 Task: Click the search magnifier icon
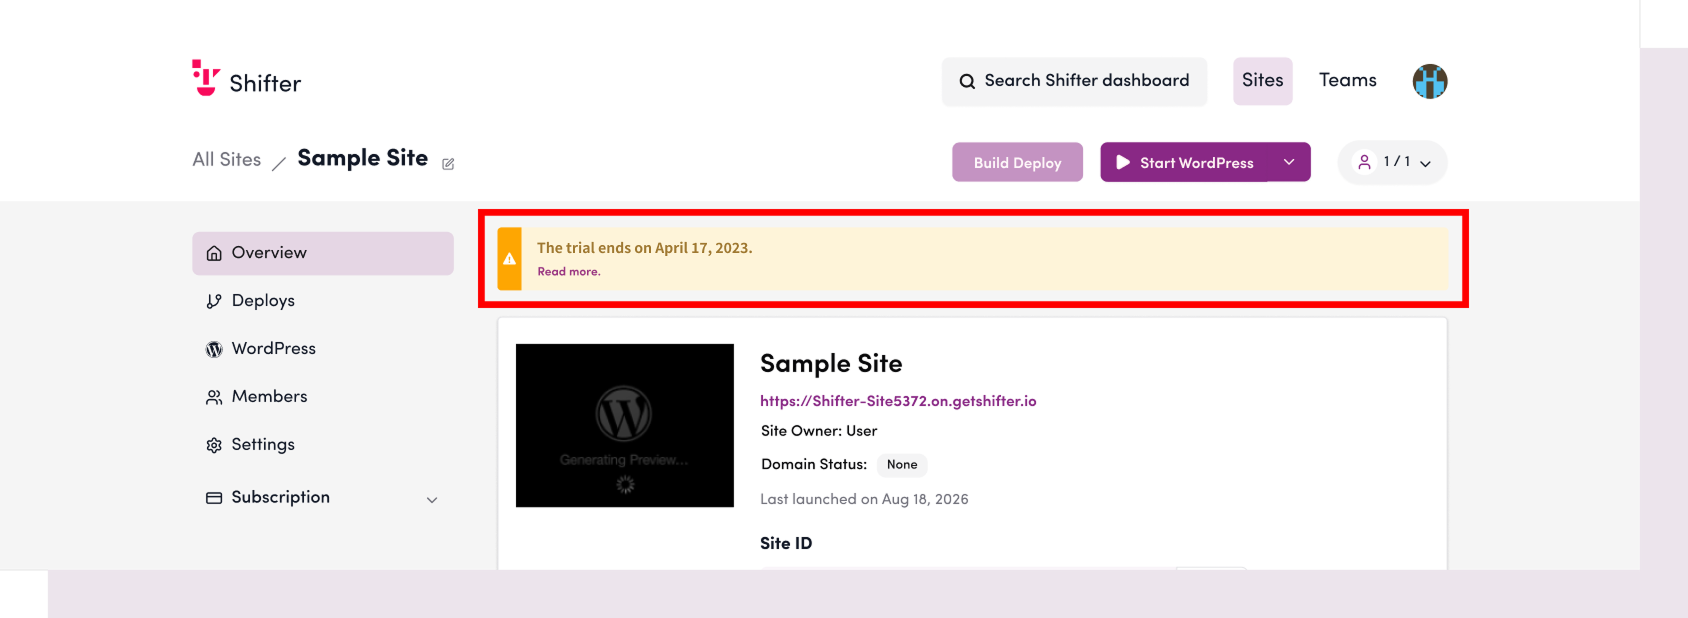click(x=967, y=82)
